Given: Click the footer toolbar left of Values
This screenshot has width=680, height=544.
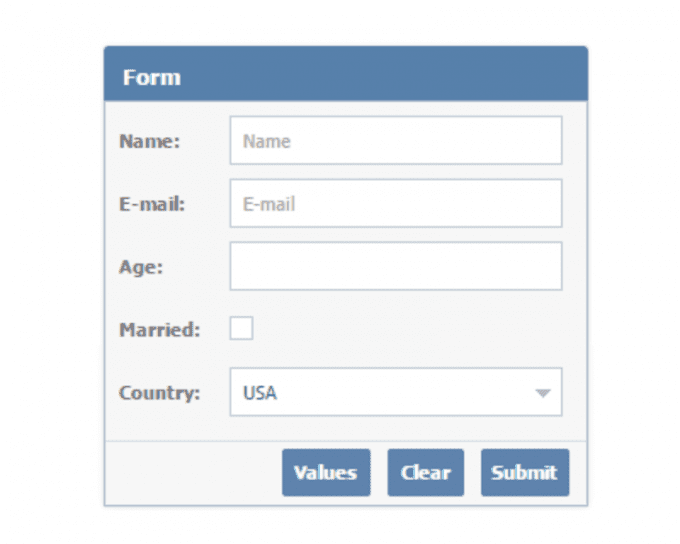Looking at the screenshot, I should pyautogui.click(x=190, y=473).
